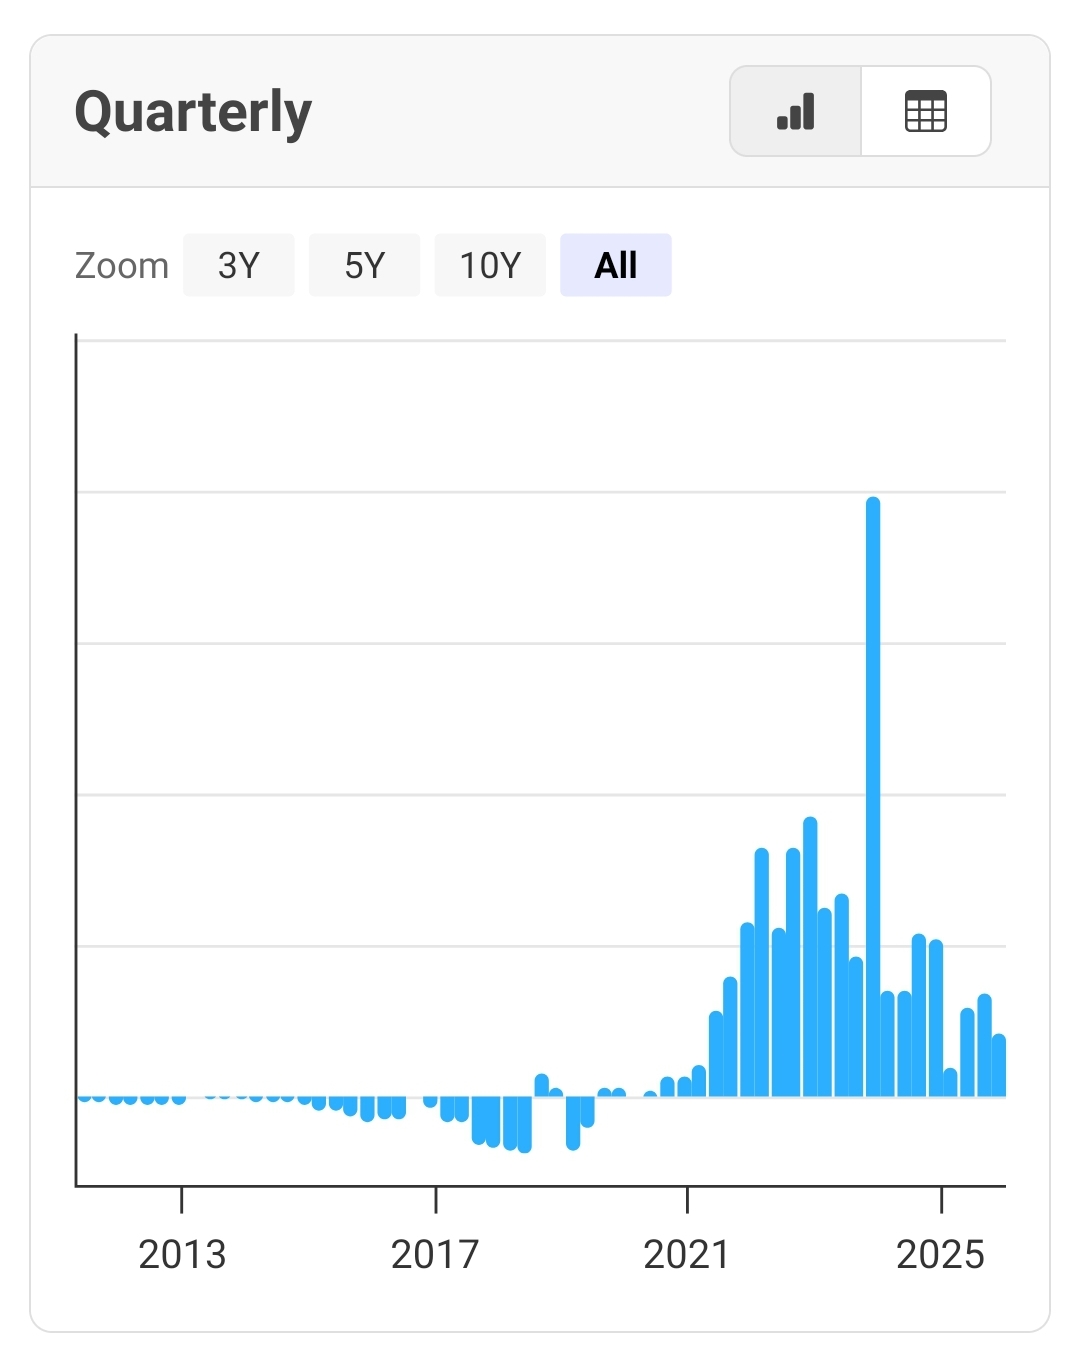
Task: Switch to table view icon
Action: click(926, 111)
